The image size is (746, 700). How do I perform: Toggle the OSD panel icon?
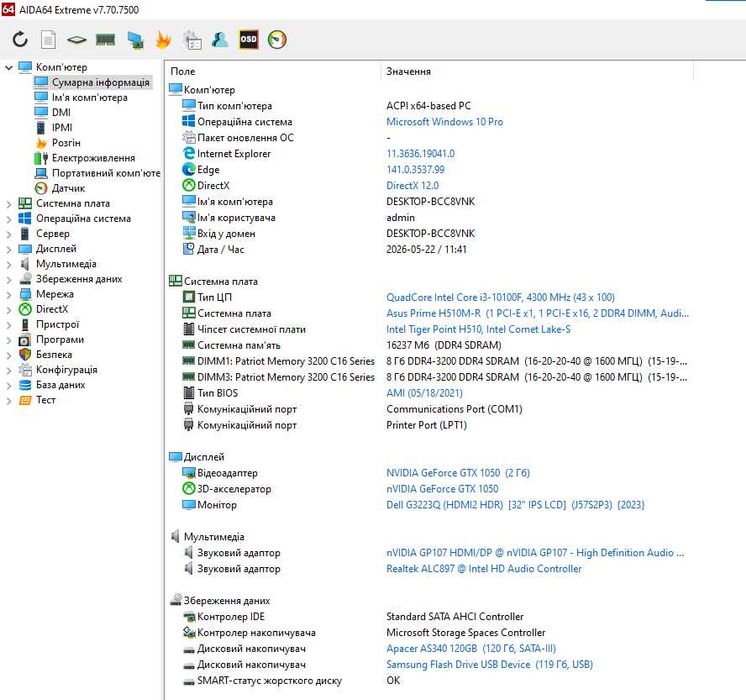[248, 39]
